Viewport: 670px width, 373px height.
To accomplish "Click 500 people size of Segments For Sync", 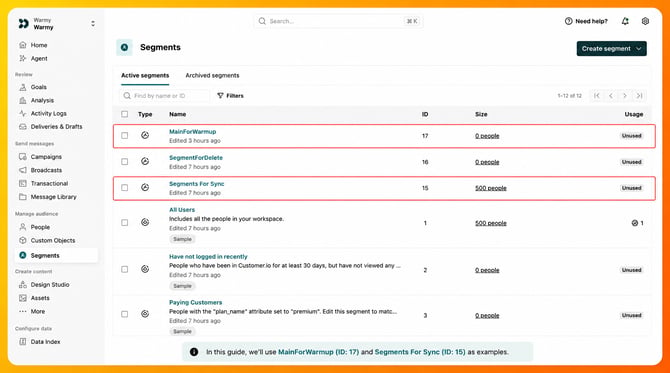I will pyautogui.click(x=491, y=188).
